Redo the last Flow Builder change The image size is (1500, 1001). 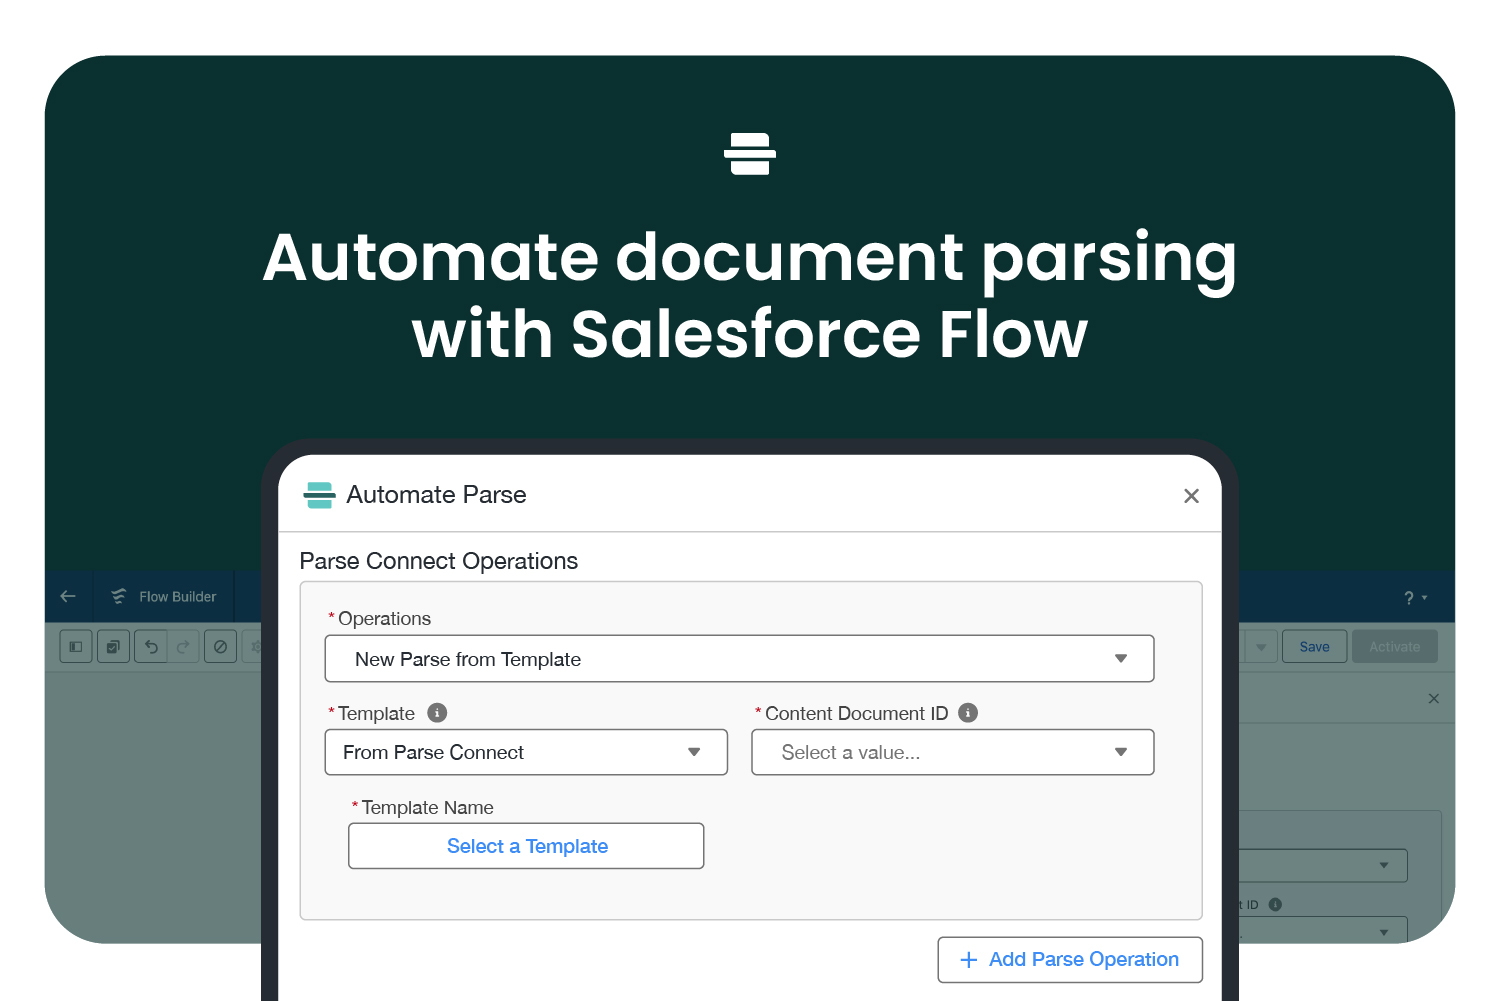click(183, 647)
